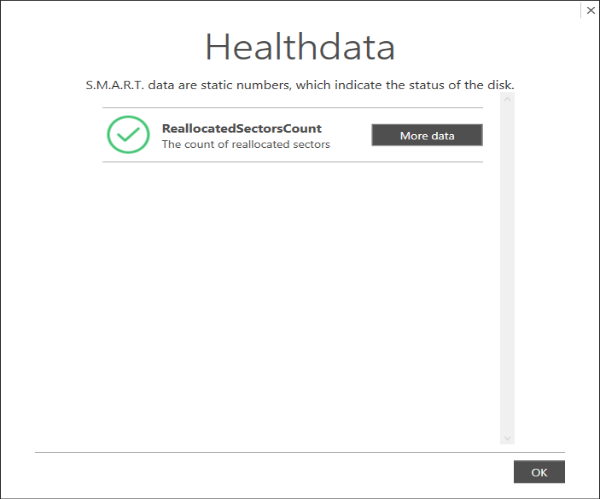The width and height of the screenshot is (601, 499).
Task: Click 'The count of reallocated sectors' text
Action: click(246, 144)
